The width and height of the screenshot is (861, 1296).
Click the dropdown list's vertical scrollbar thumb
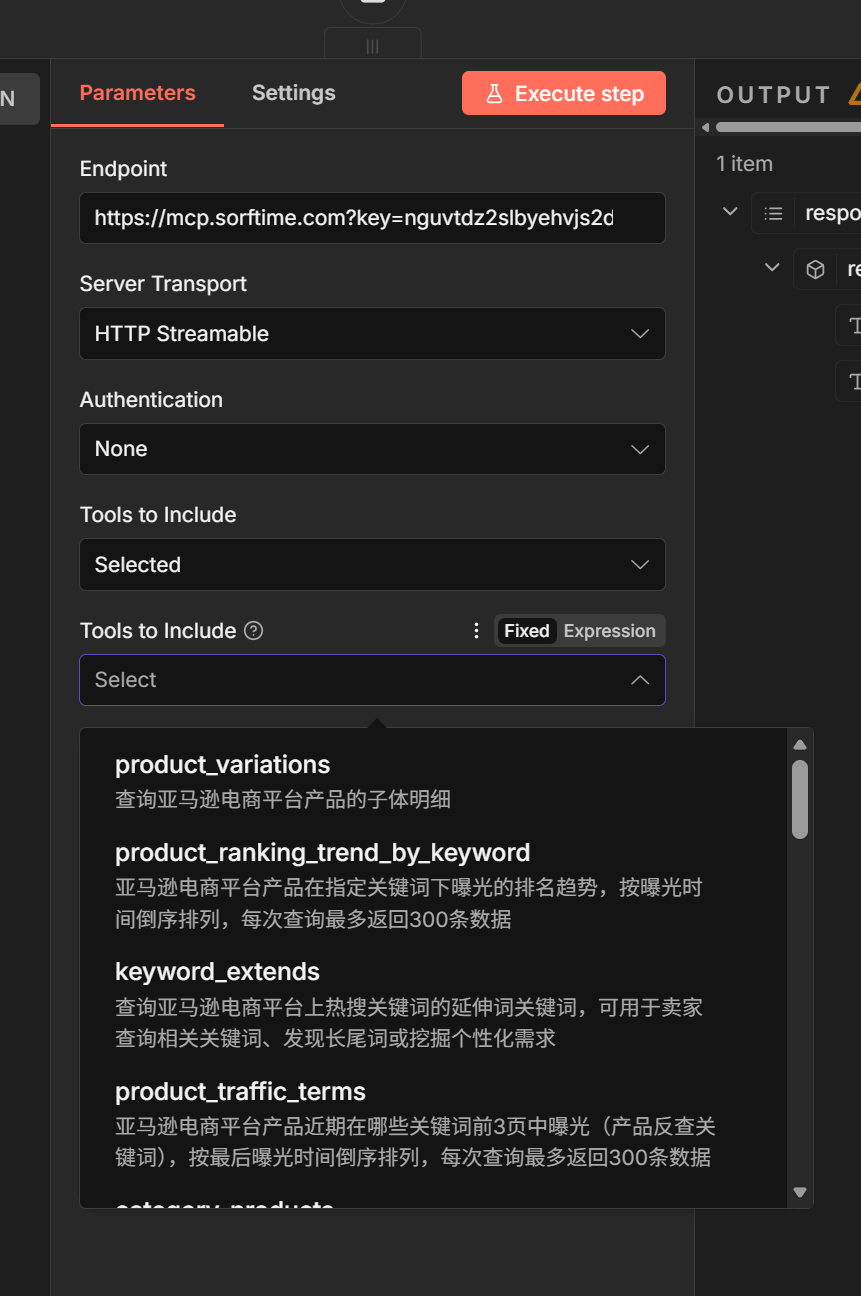pyautogui.click(x=799, y=798)
